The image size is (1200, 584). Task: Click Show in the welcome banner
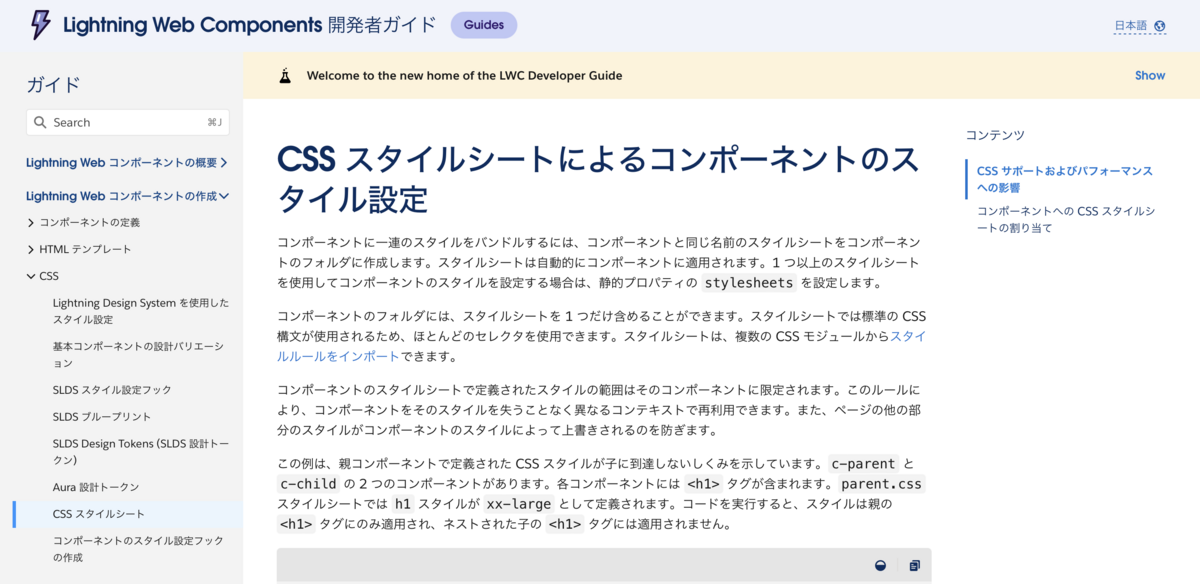[1150, 75]
